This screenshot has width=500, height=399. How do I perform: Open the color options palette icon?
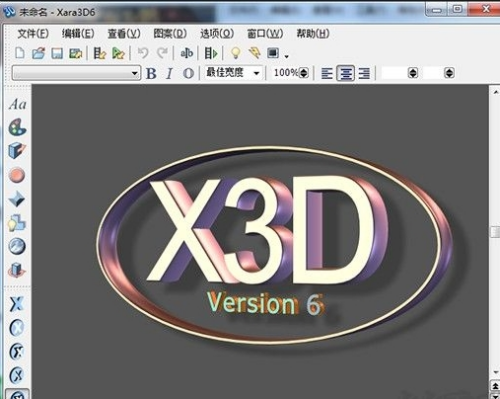pos(17,127)
